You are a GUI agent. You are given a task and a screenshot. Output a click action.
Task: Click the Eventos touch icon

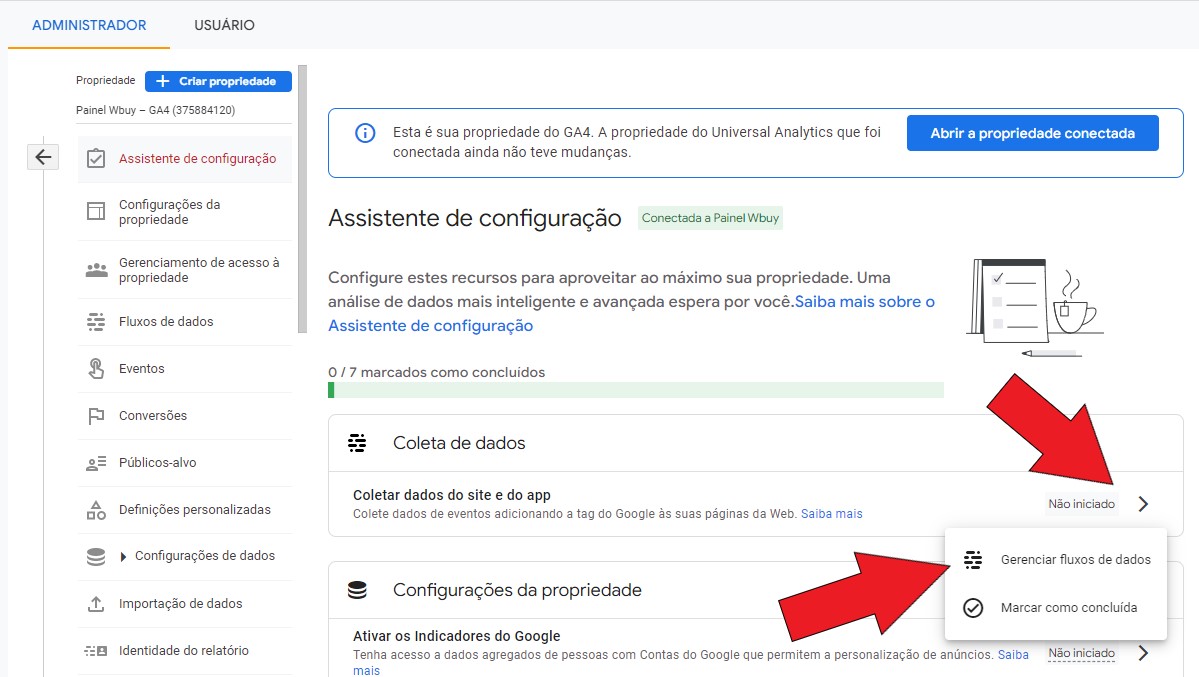[96, 369]
